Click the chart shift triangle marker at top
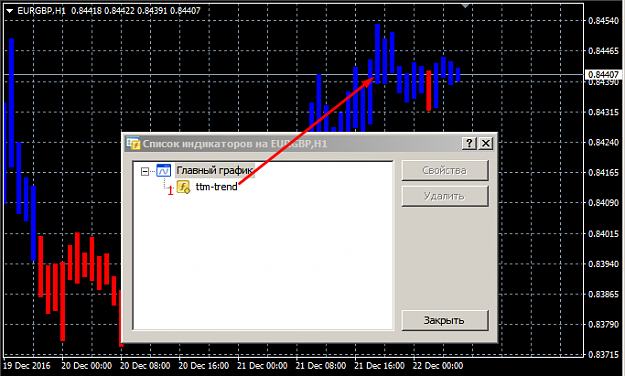 tap(465, 5)
